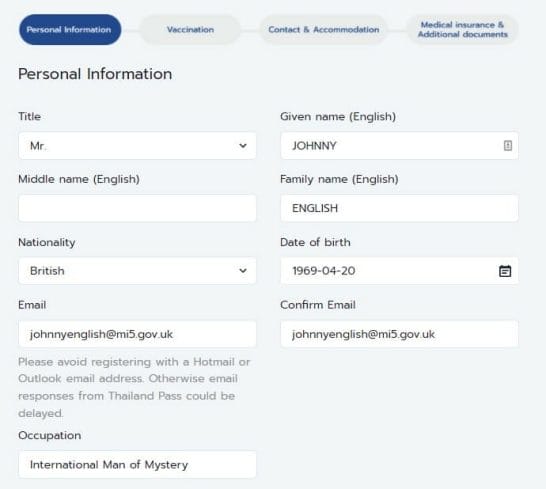This screenshot has height=489, width=546.
Task: Open Medical insurance & Additional documents step
Action: pos(462,30)
